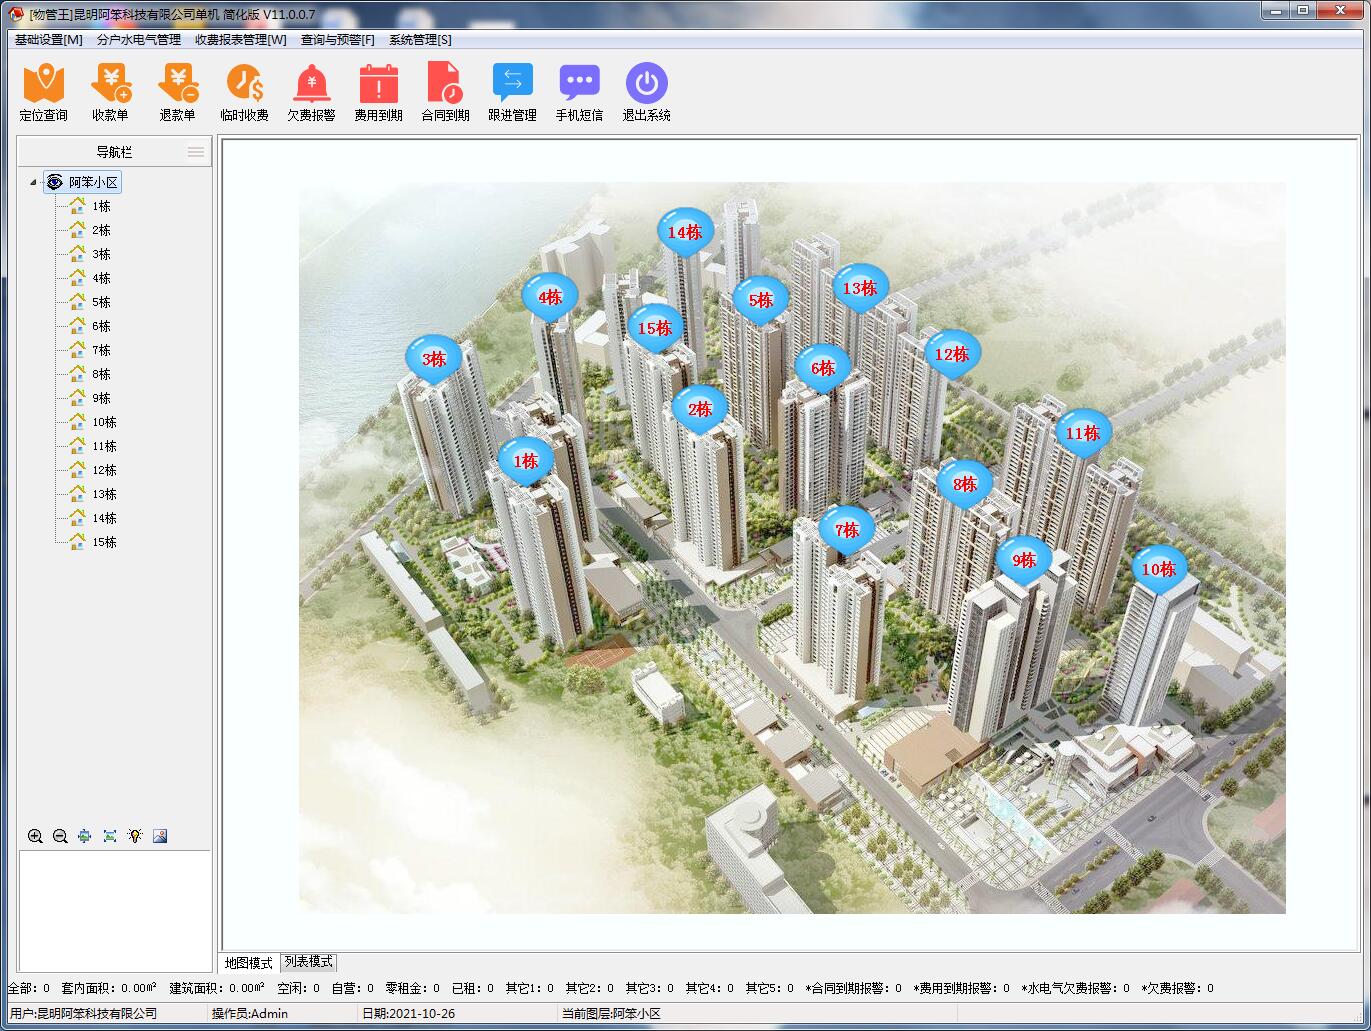
Task: Click the 7栋 map pin
Action: 846,530
